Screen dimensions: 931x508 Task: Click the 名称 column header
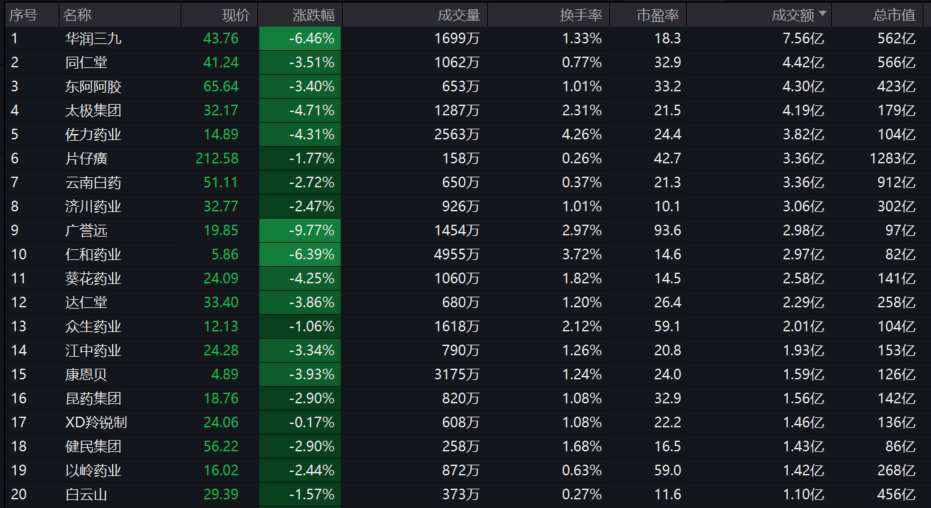(x=78, y=15)
